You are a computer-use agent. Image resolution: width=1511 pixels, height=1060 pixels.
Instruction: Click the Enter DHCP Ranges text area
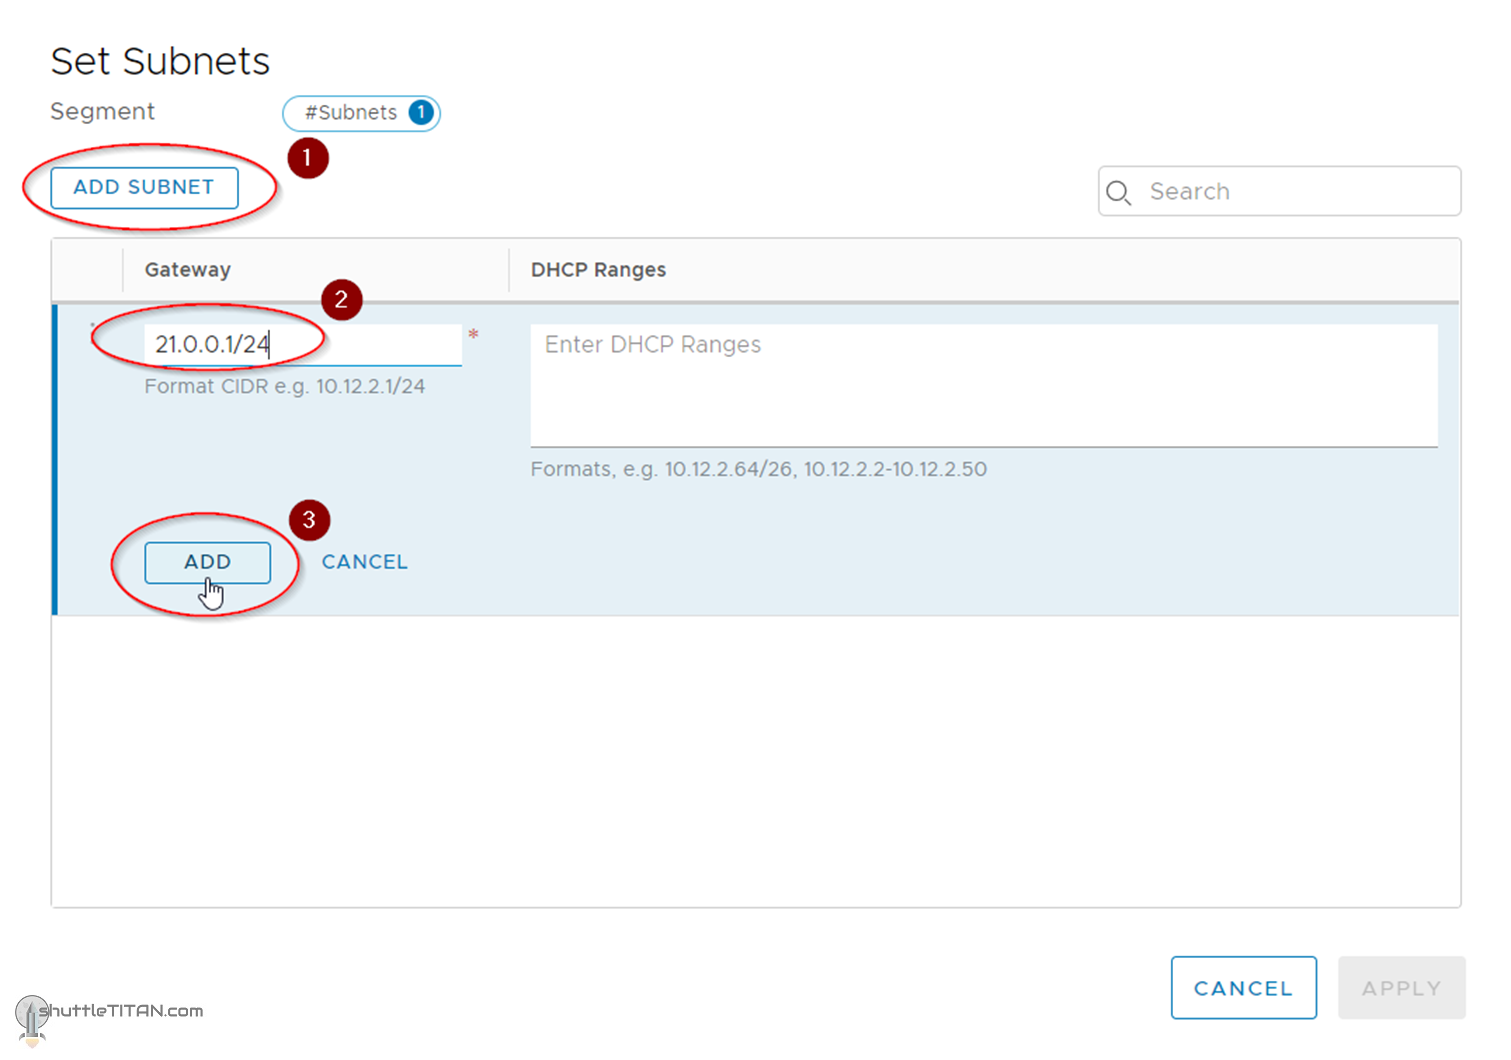coord(983,385)
